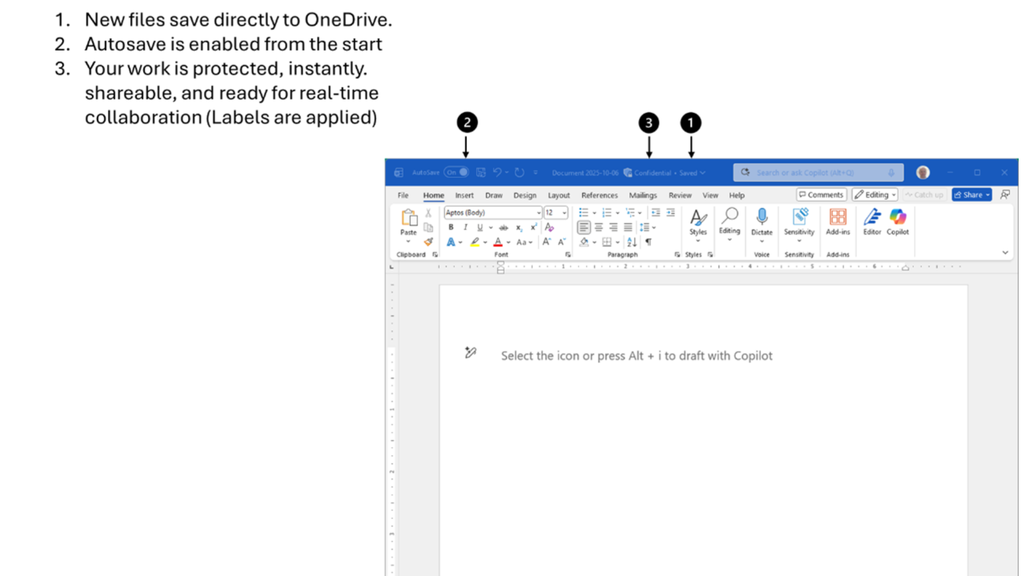Launch the Editor proofing tool
Viewport: 1024px width, 576px height.
point(872,221)
